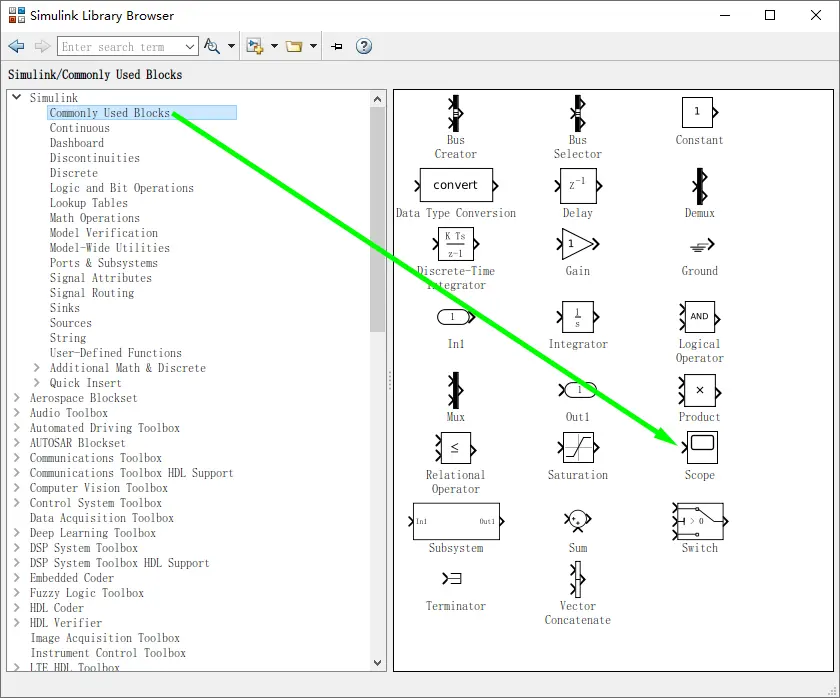Select the Integrator block
This screenshot has height=698, width=840.
578,317
